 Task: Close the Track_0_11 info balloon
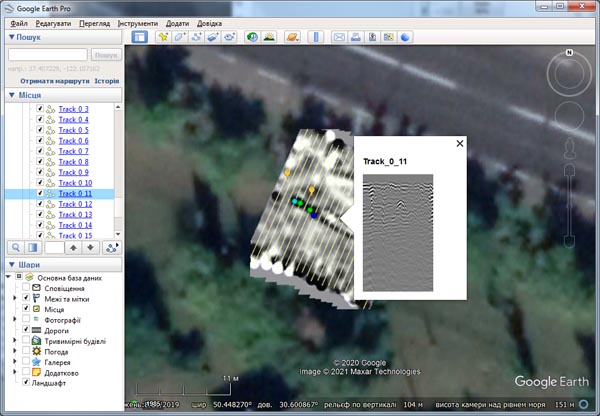pos(460,143)
